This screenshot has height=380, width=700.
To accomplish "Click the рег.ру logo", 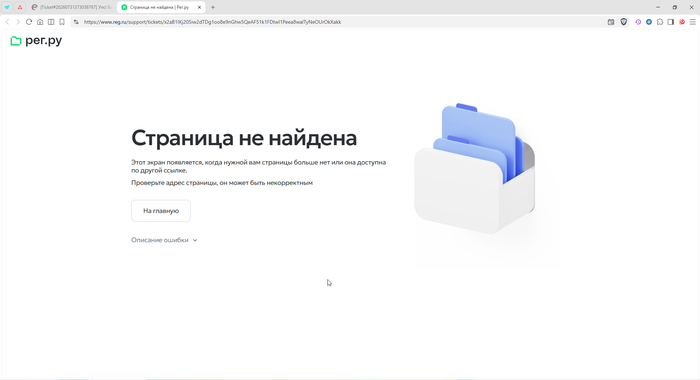I will (36, 41).
